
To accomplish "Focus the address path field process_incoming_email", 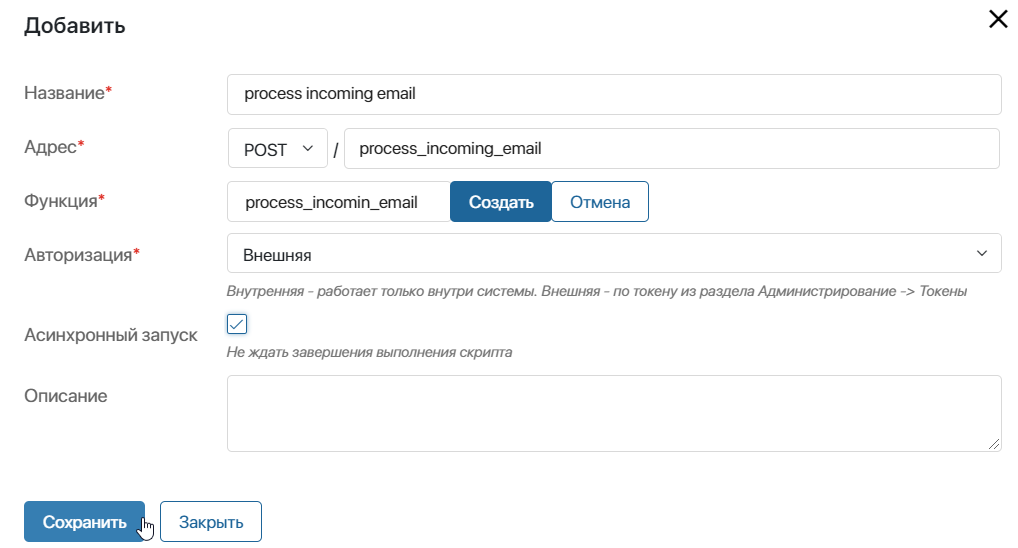I will tap(672, 149).
